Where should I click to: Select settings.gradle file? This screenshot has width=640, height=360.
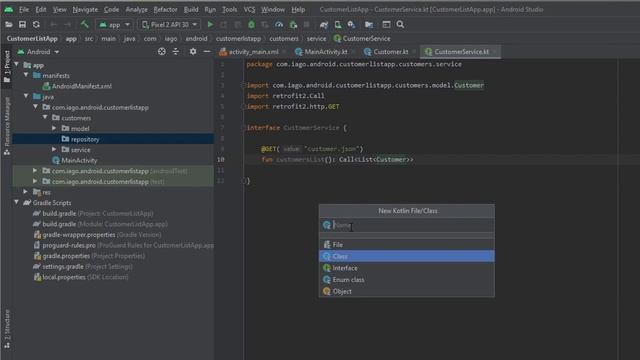pyautogui.click(x=83, y=267)
